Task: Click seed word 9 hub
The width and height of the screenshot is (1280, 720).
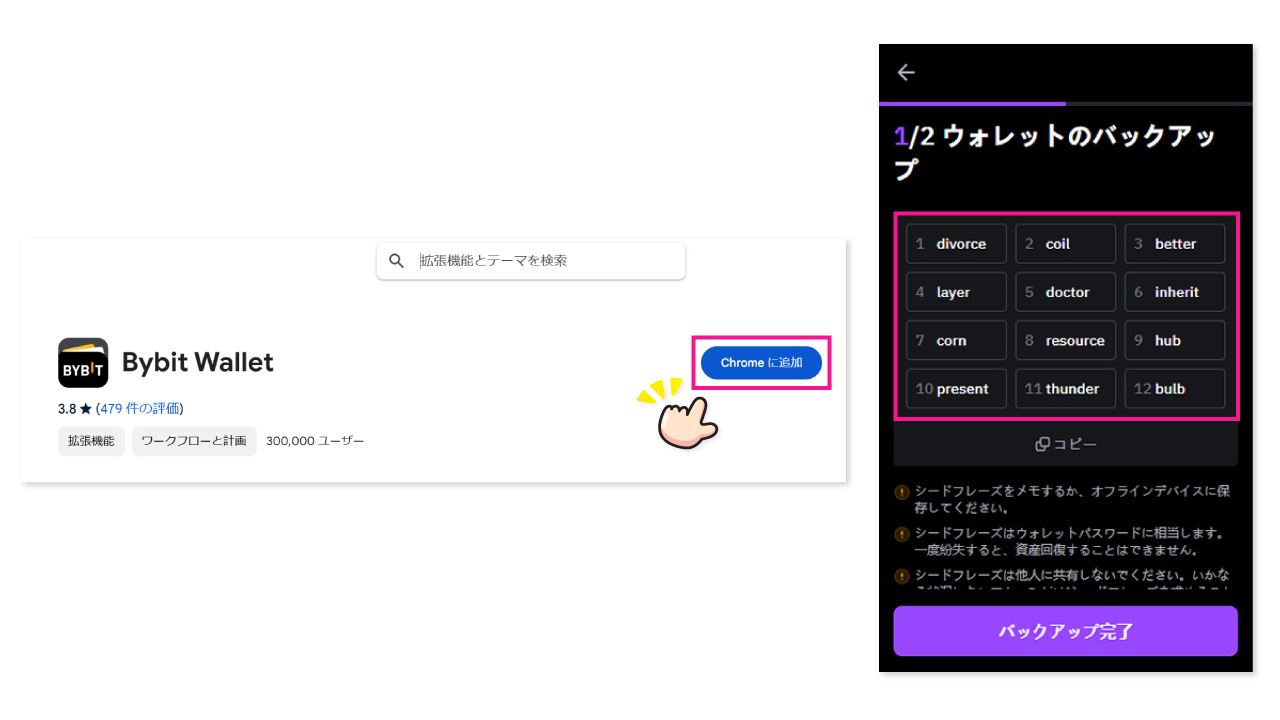Action: (1175, 340)
